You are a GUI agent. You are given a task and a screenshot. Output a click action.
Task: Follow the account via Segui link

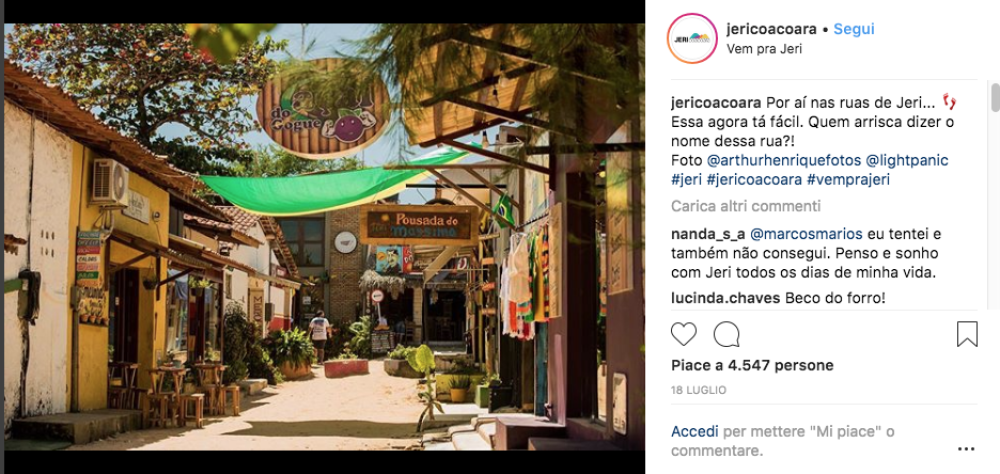point(854,29)
